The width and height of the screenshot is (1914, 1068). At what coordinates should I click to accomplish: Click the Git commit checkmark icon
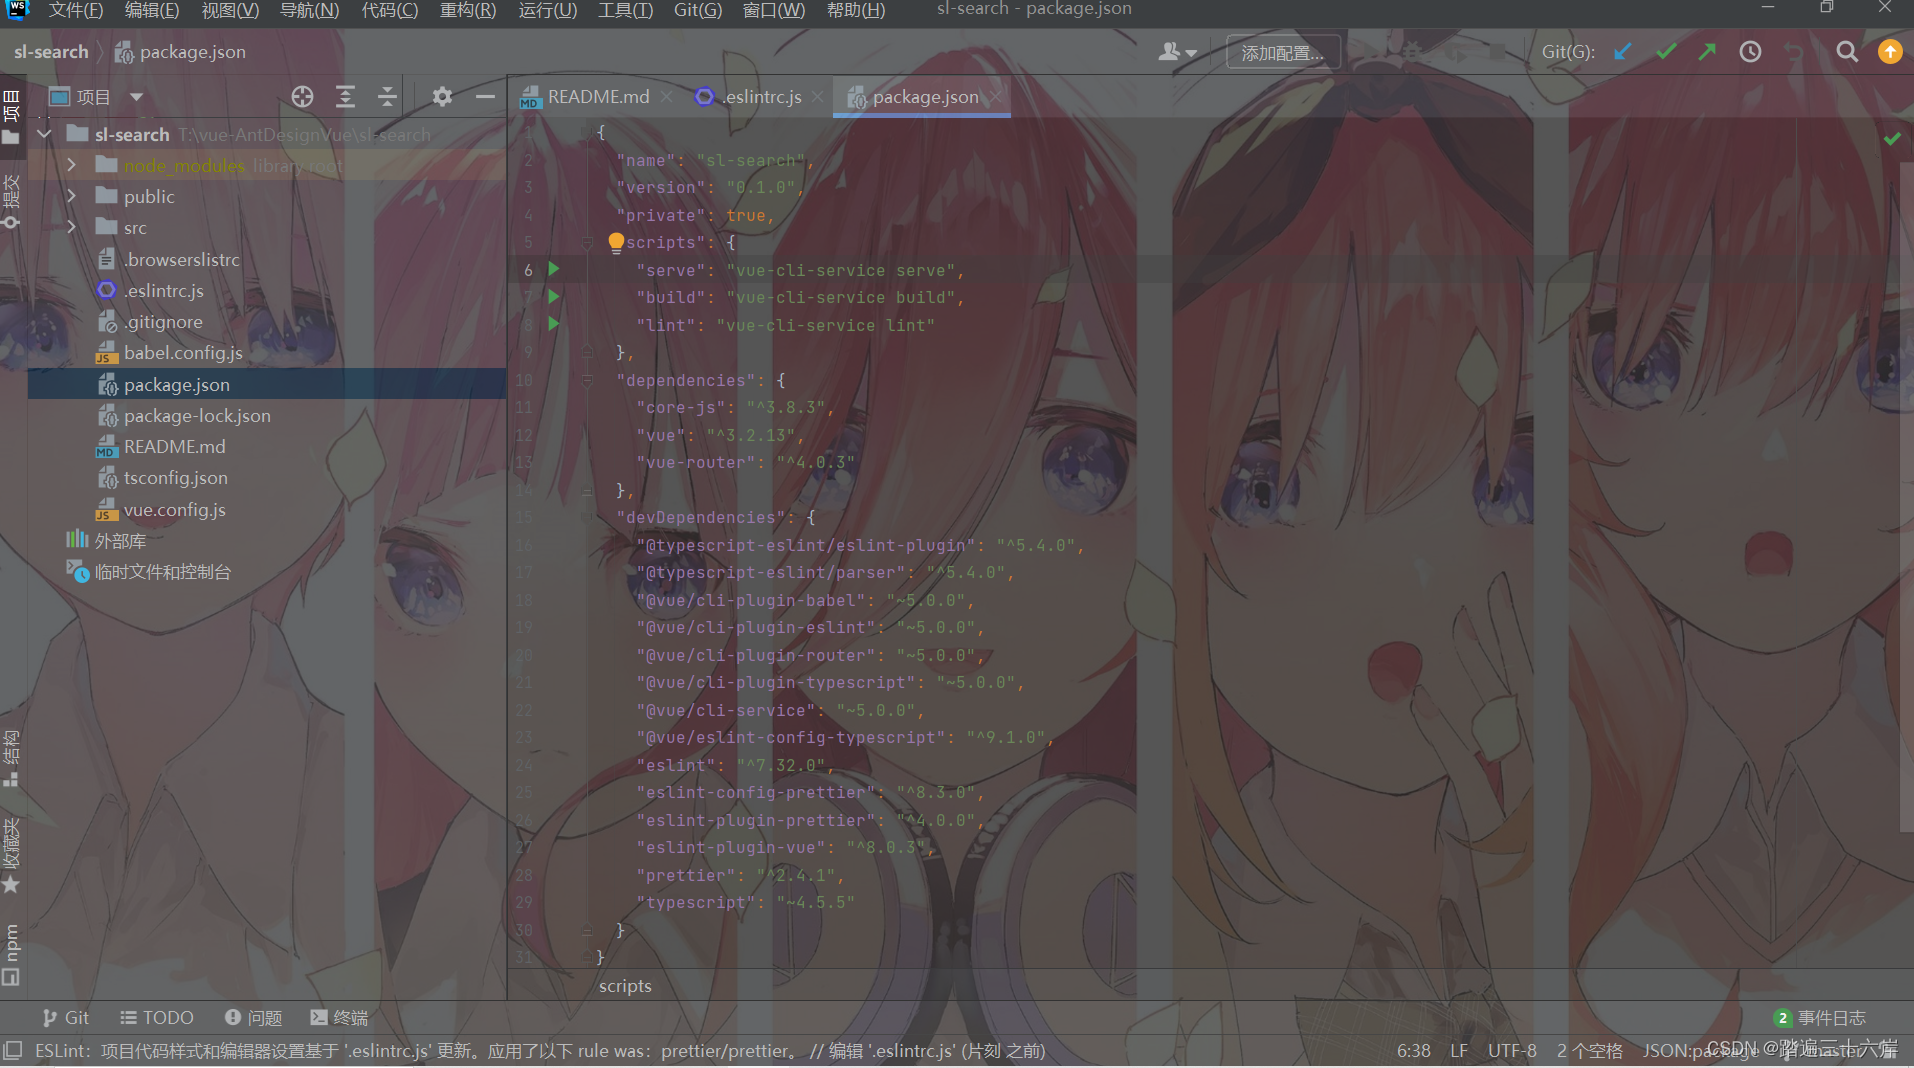pos(1665,52)
